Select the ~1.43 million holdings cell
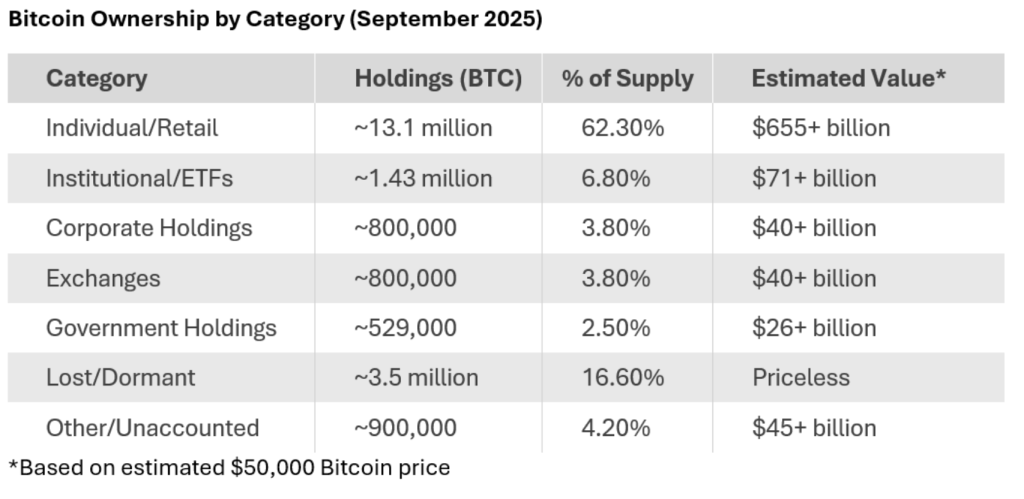This screenshot has width=1024, height=499. pyautogui.click(x=423, y=178)
